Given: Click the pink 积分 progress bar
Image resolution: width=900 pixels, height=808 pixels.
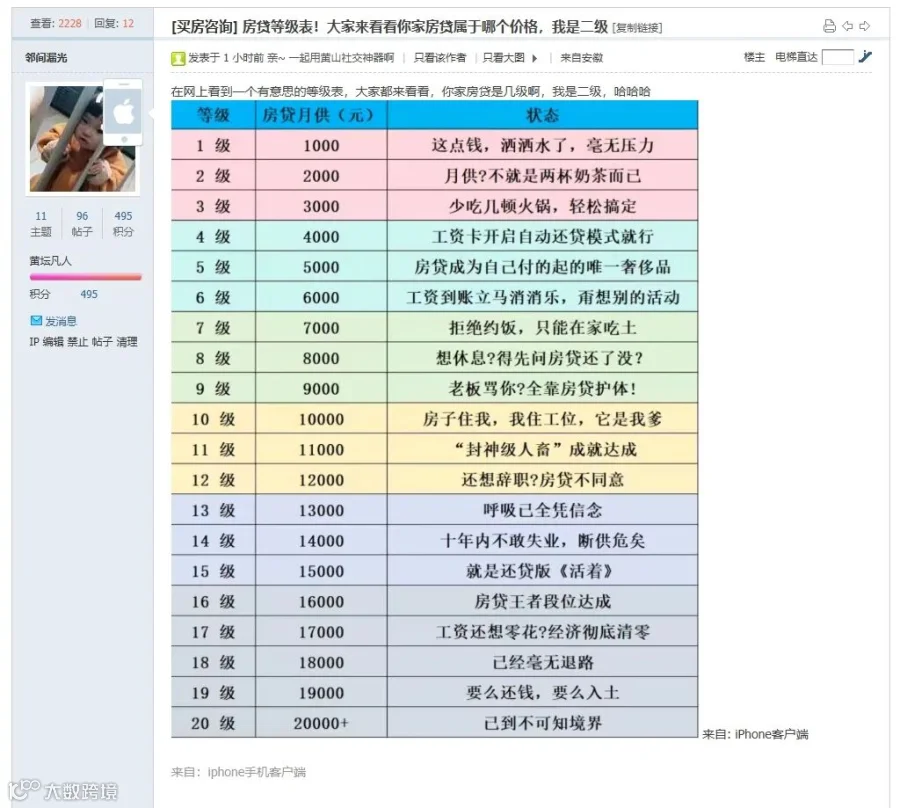Looking at the screenshot, I should point(86,277).
